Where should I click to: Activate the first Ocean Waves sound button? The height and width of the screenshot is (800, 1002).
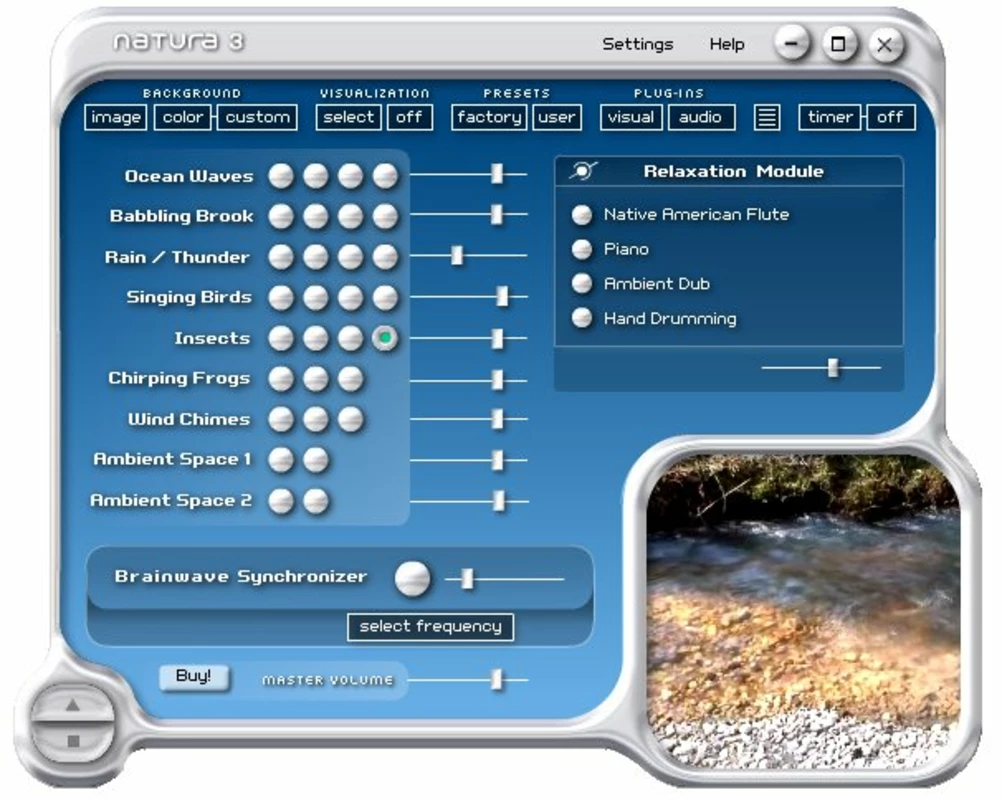coord(281,176)
